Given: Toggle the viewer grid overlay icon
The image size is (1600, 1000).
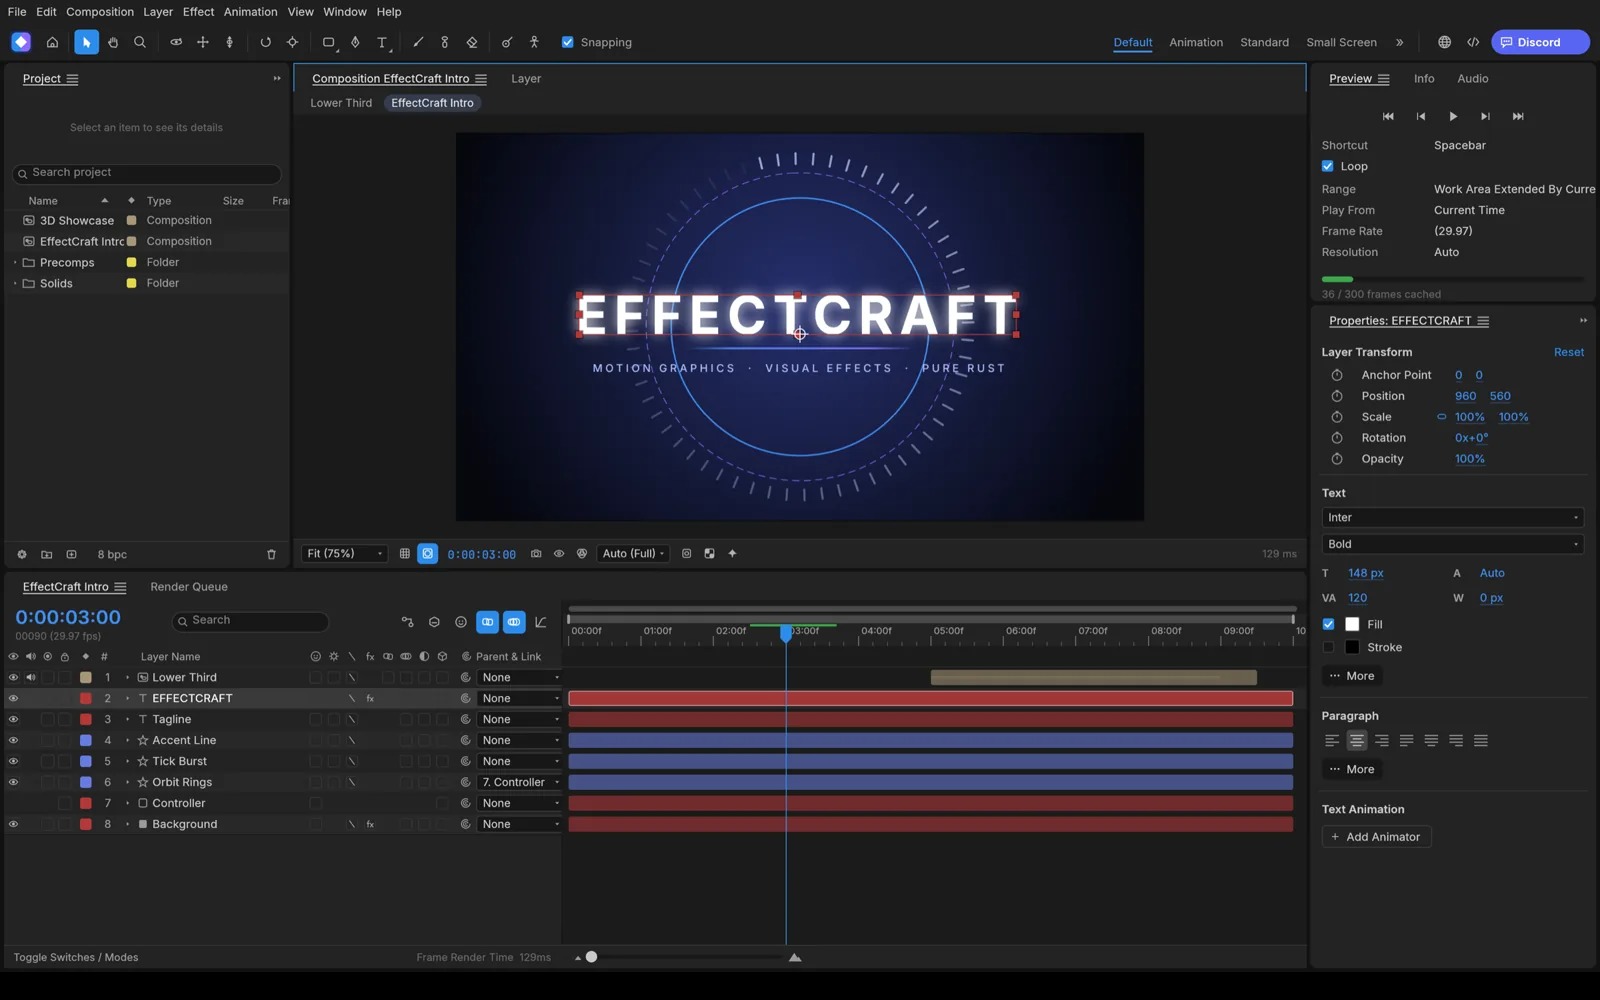Looking at the screenshot, I should (404, 553).
